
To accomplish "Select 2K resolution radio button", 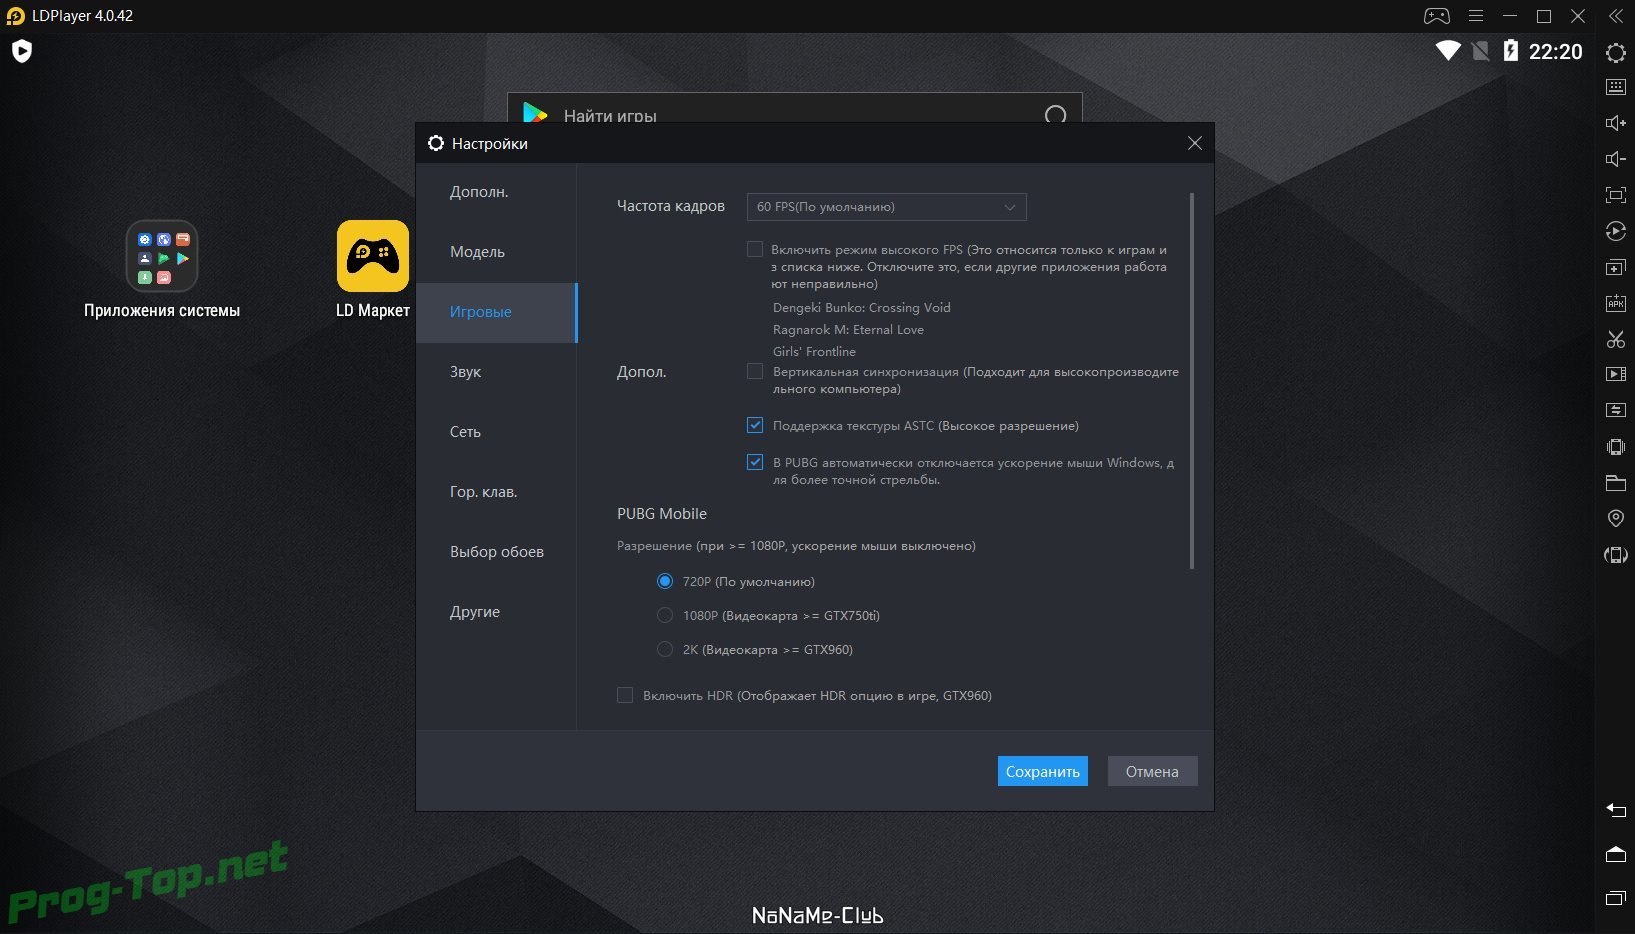I will [665, 649].
